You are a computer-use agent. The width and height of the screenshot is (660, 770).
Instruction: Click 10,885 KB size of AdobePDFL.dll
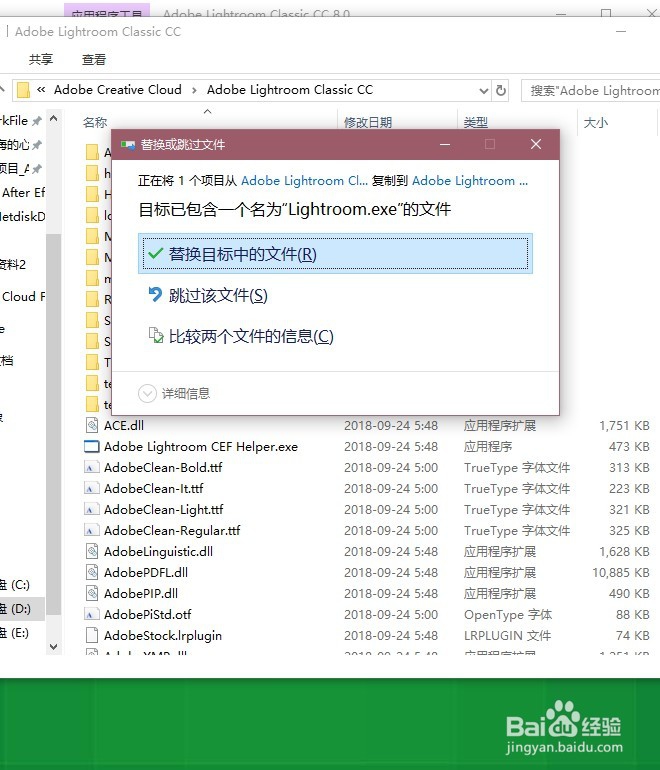(x=621, y=573)
